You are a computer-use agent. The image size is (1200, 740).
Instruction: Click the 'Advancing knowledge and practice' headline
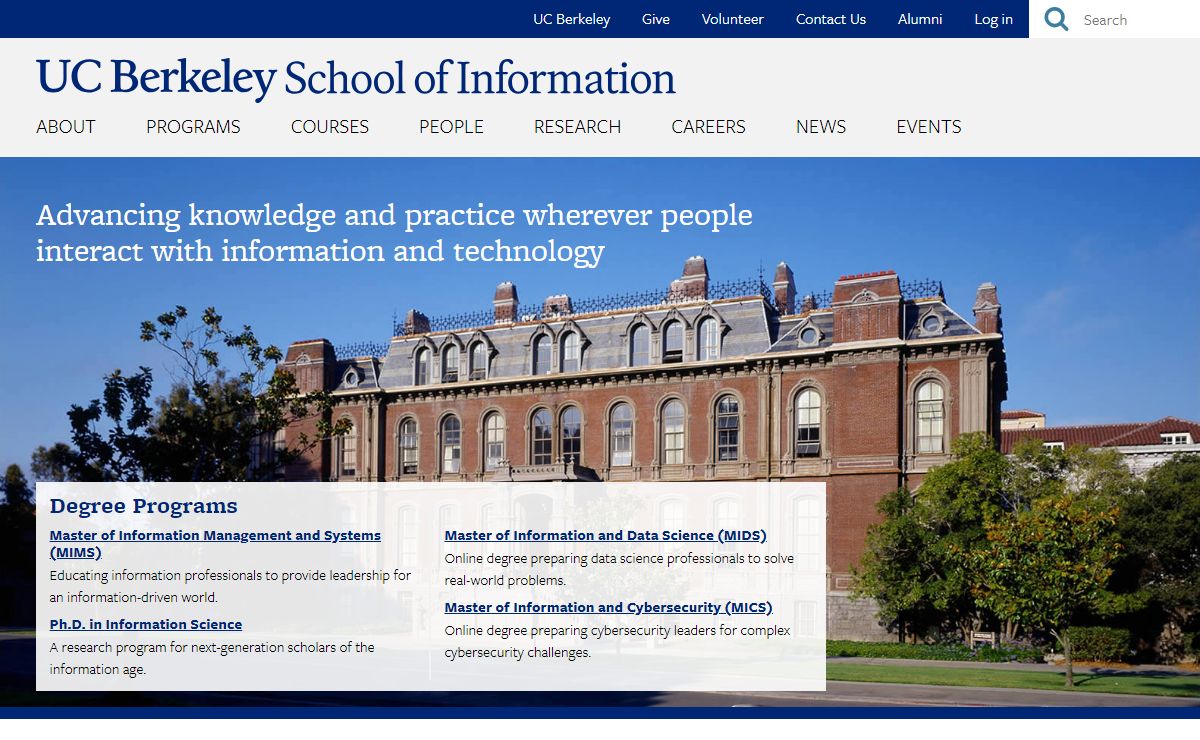pyautogui.click(x=394, y=232)
